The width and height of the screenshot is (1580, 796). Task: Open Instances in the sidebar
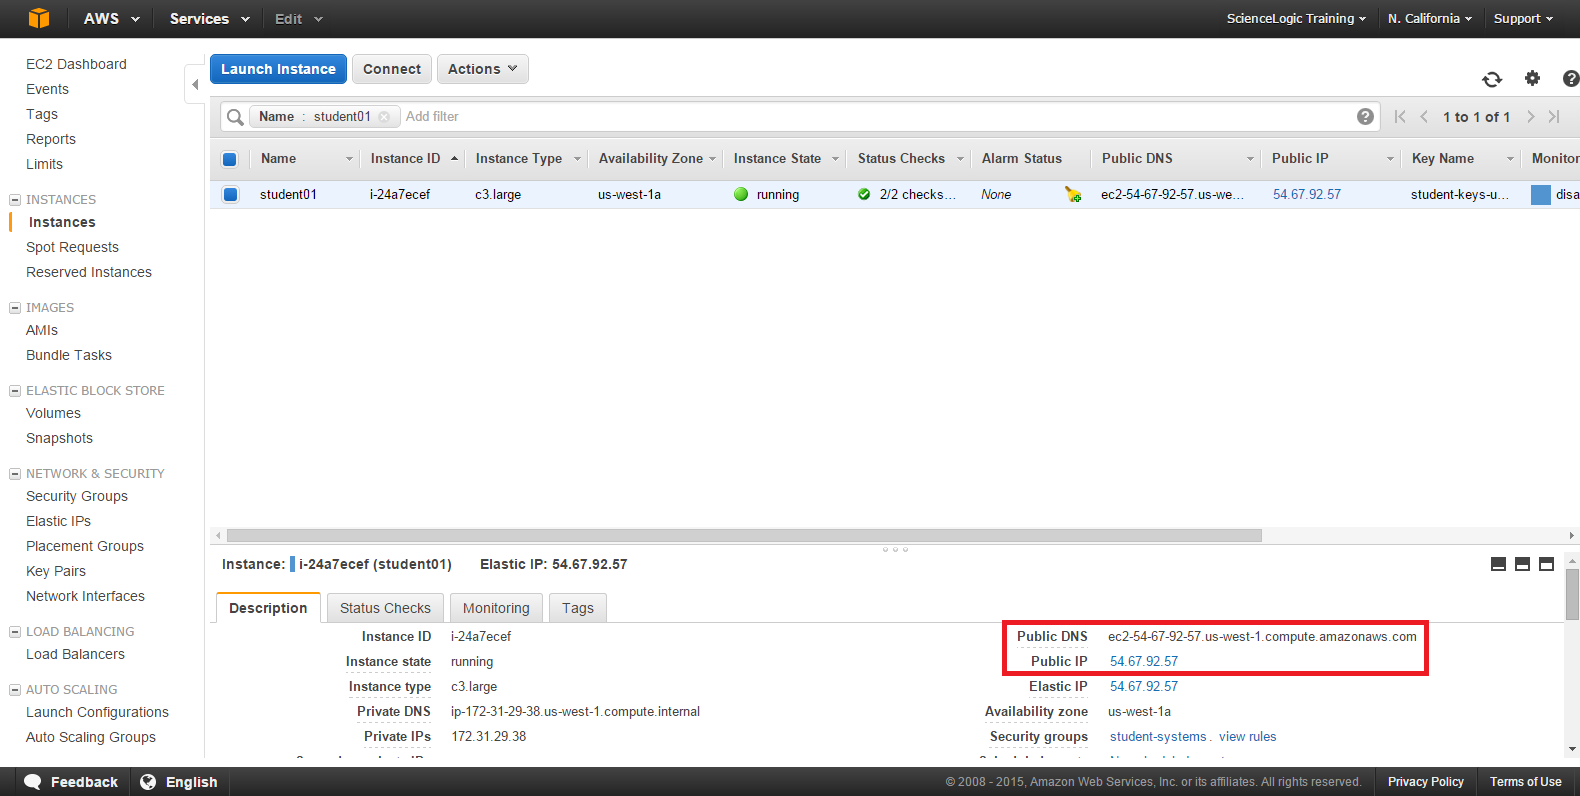click(62, 222)
